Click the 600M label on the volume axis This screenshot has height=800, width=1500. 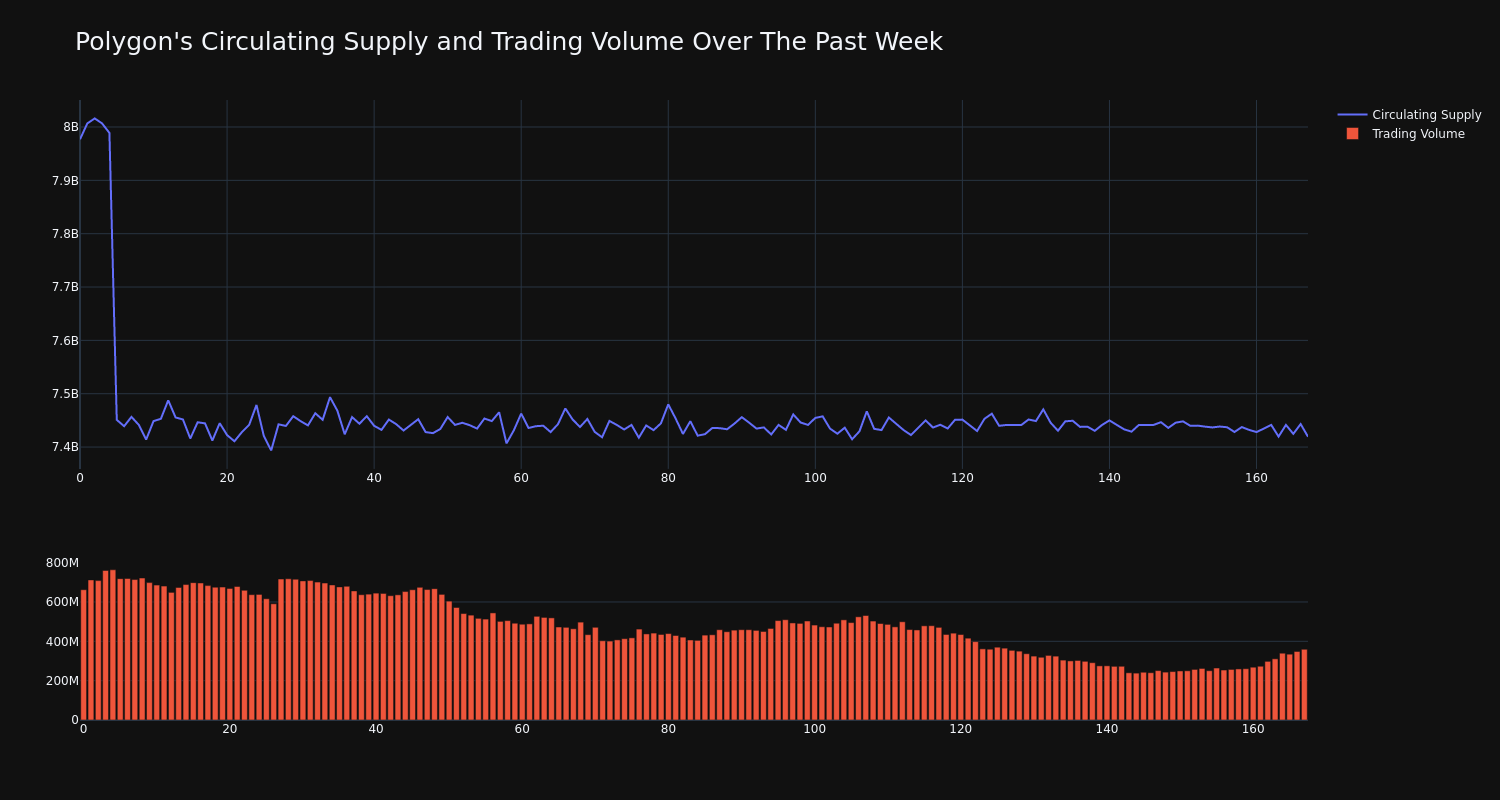click(x=62, y=602)
